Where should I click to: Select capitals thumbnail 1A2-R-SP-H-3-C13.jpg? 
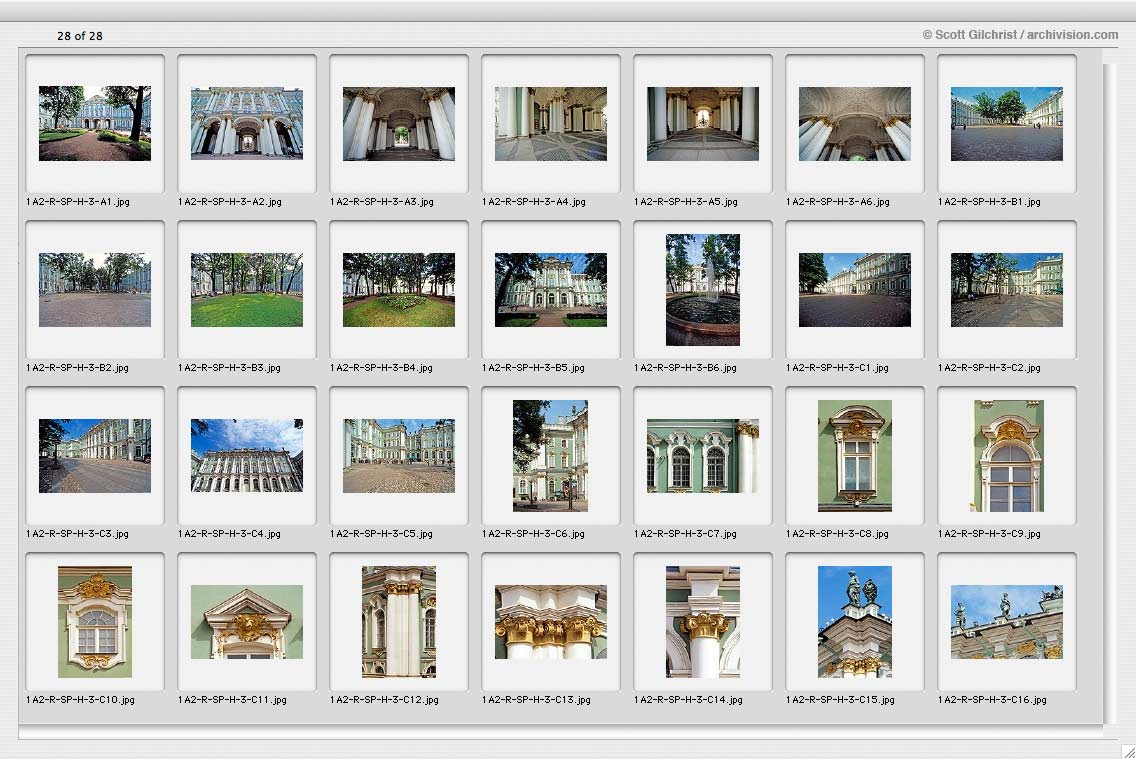[551, 621]
